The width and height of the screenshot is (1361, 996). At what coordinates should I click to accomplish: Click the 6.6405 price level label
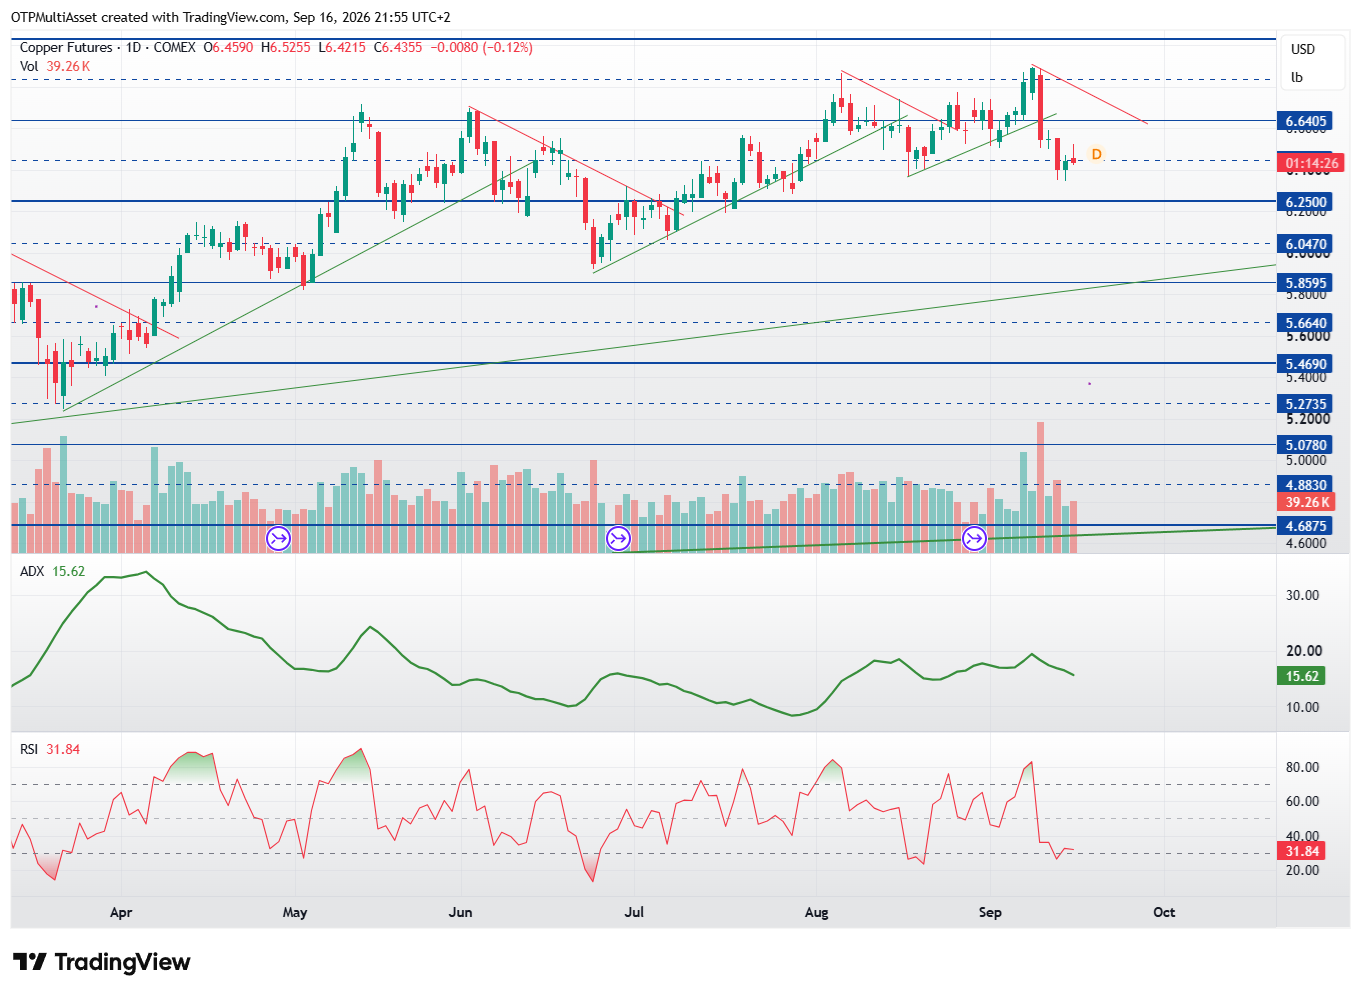[x=1306, y=121]
